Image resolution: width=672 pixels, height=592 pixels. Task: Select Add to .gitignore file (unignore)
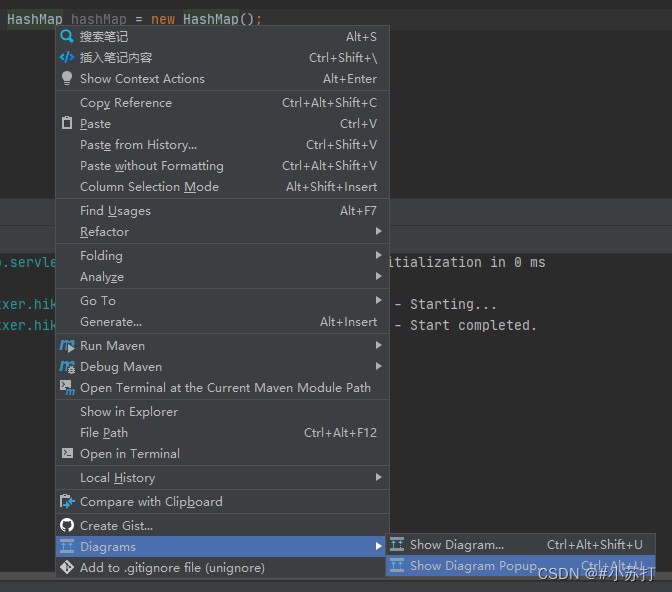222,568
